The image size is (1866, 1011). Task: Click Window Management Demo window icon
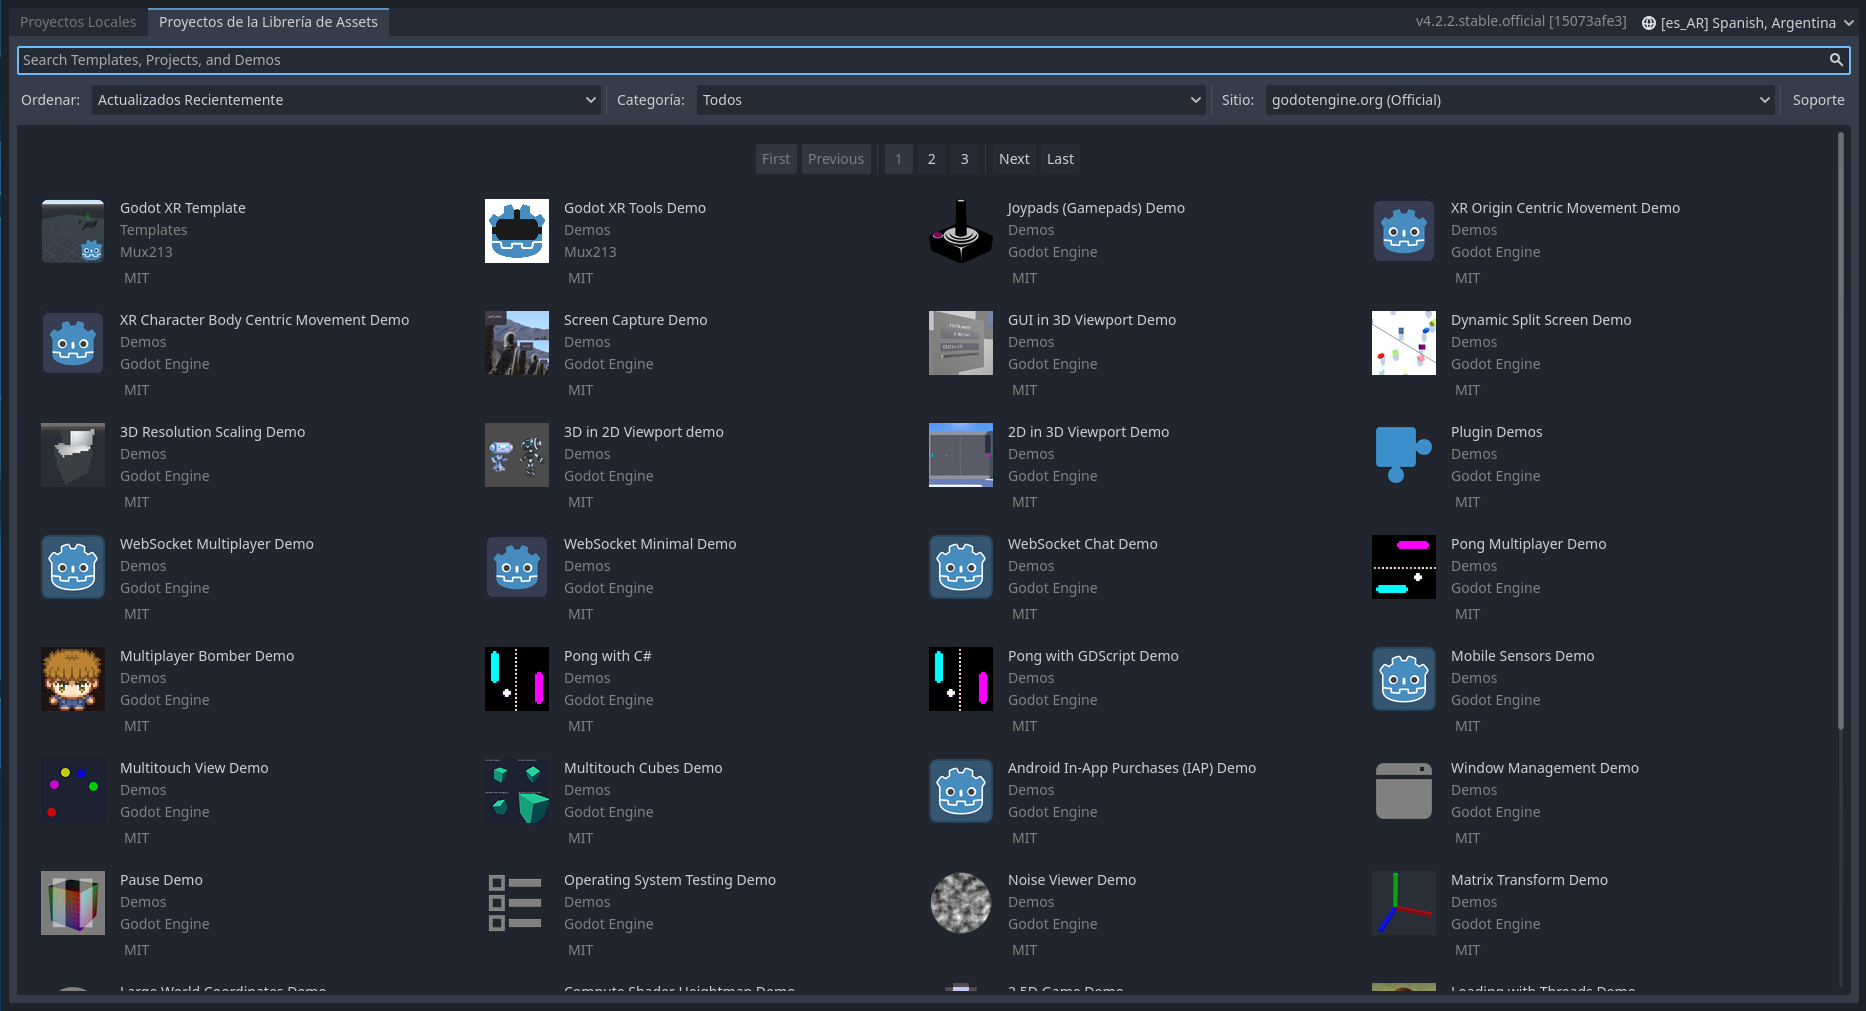(x=1404, y=791)
